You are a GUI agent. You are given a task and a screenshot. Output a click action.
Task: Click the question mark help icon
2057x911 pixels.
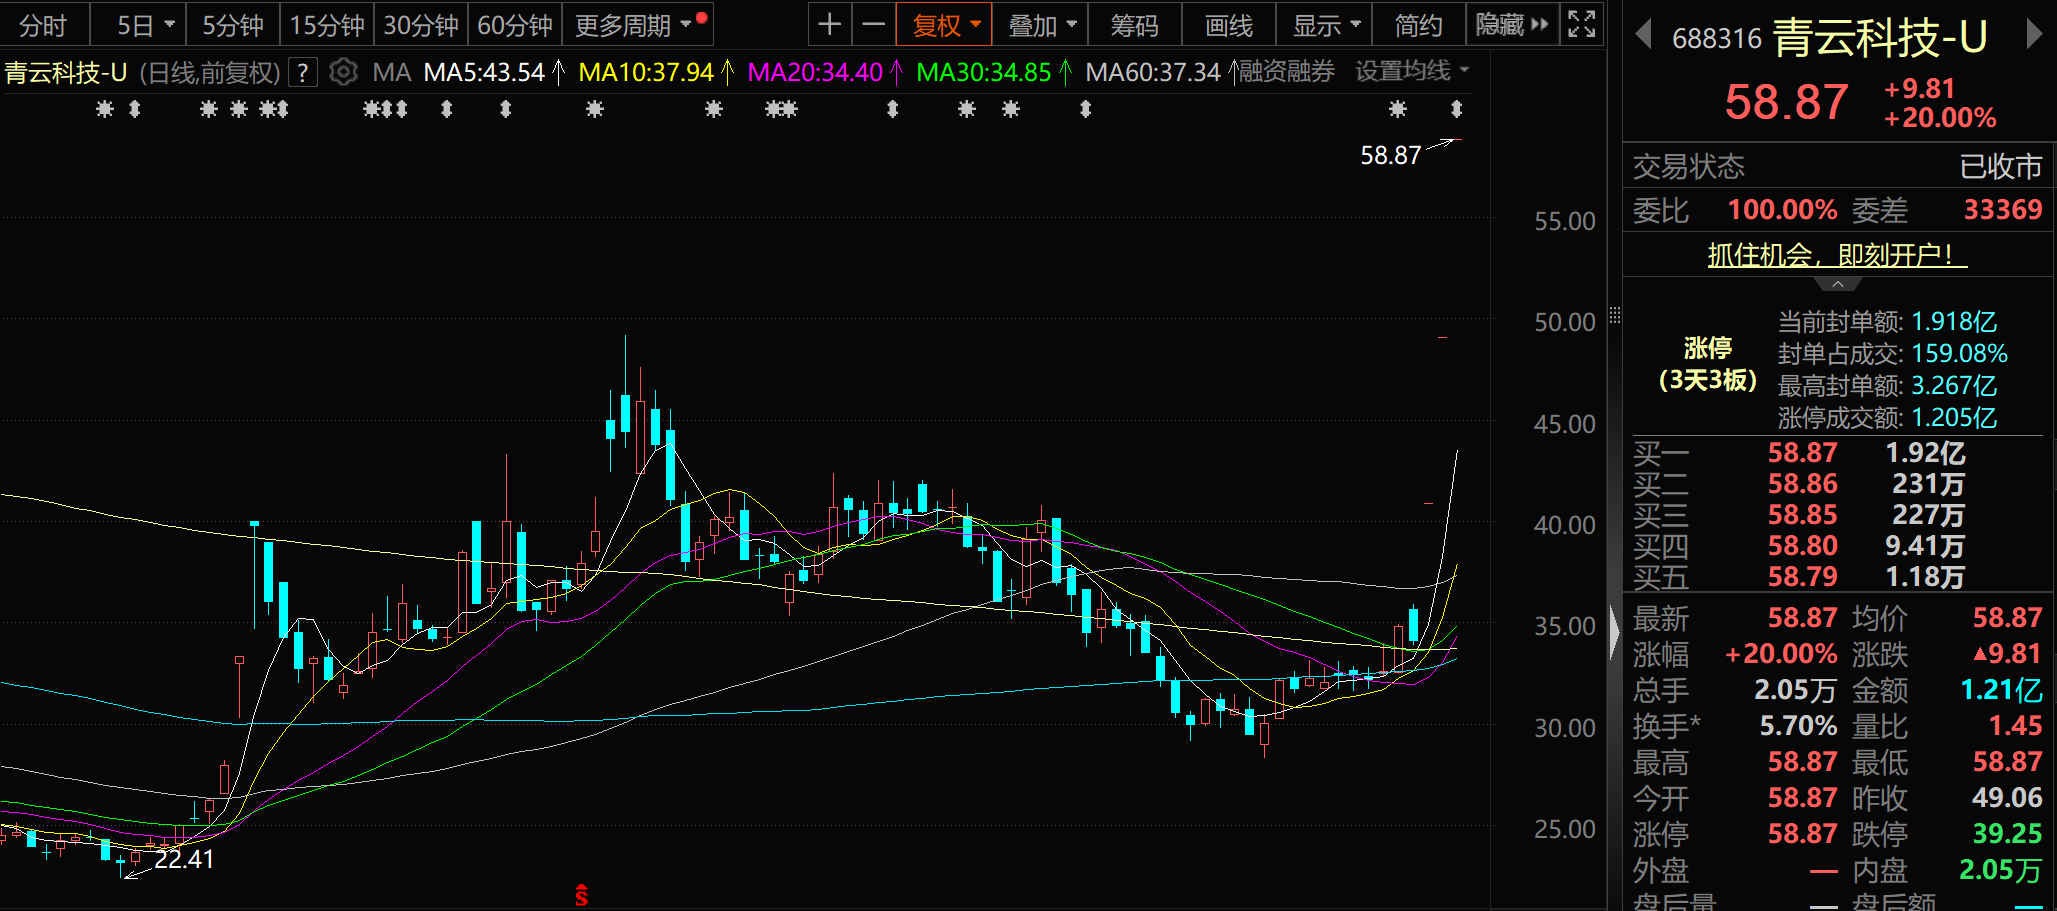(x=303, y=72)
